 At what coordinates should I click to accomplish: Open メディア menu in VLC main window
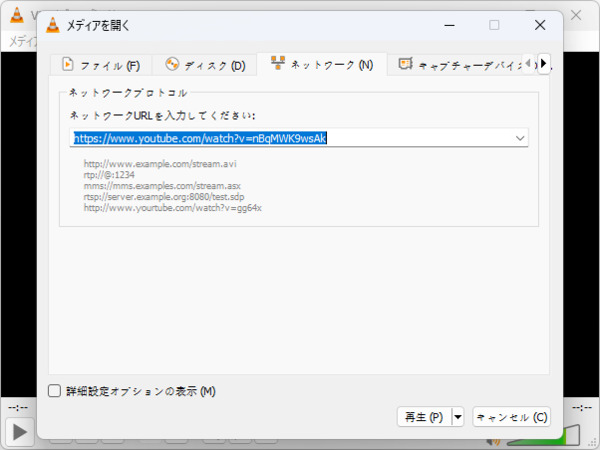[x=22, y=41]
